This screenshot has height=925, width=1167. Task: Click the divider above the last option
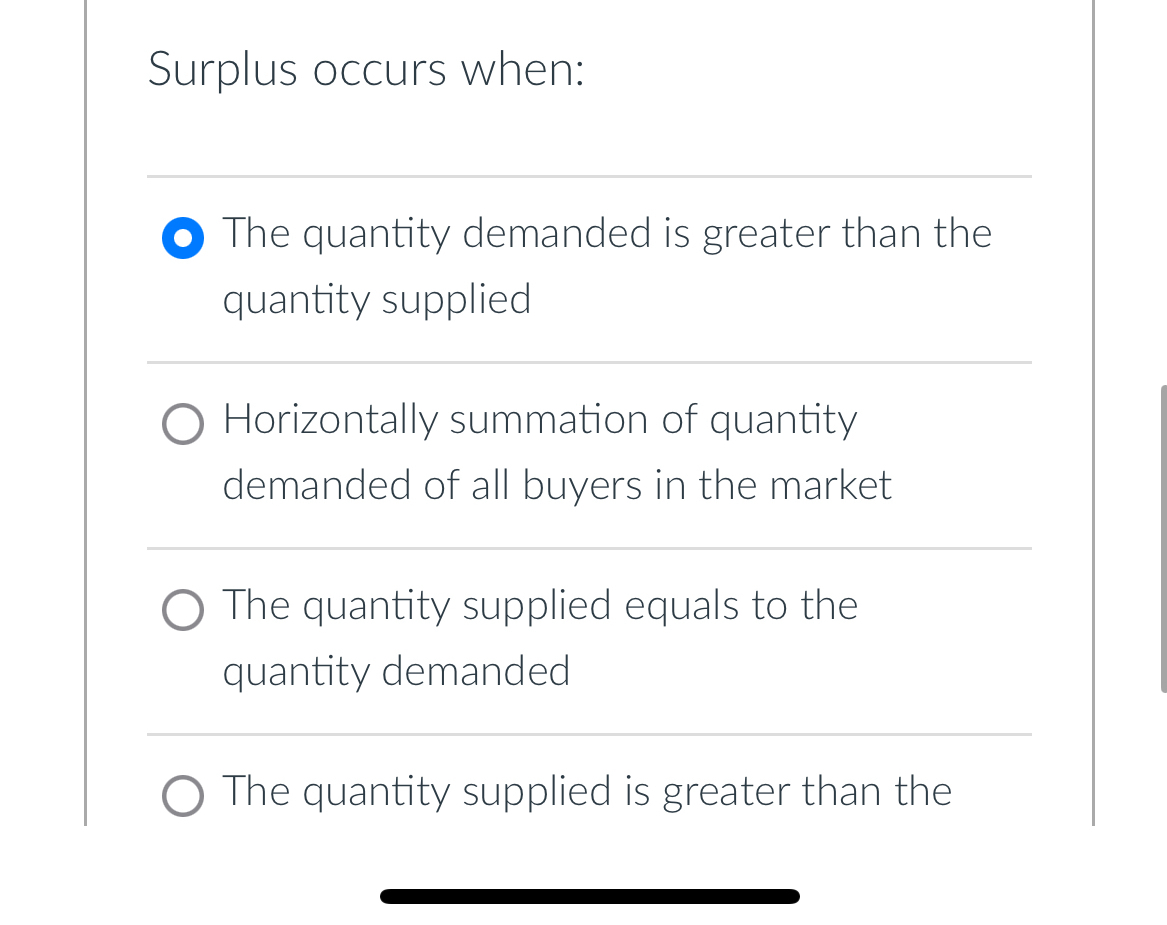click(589, 735)
